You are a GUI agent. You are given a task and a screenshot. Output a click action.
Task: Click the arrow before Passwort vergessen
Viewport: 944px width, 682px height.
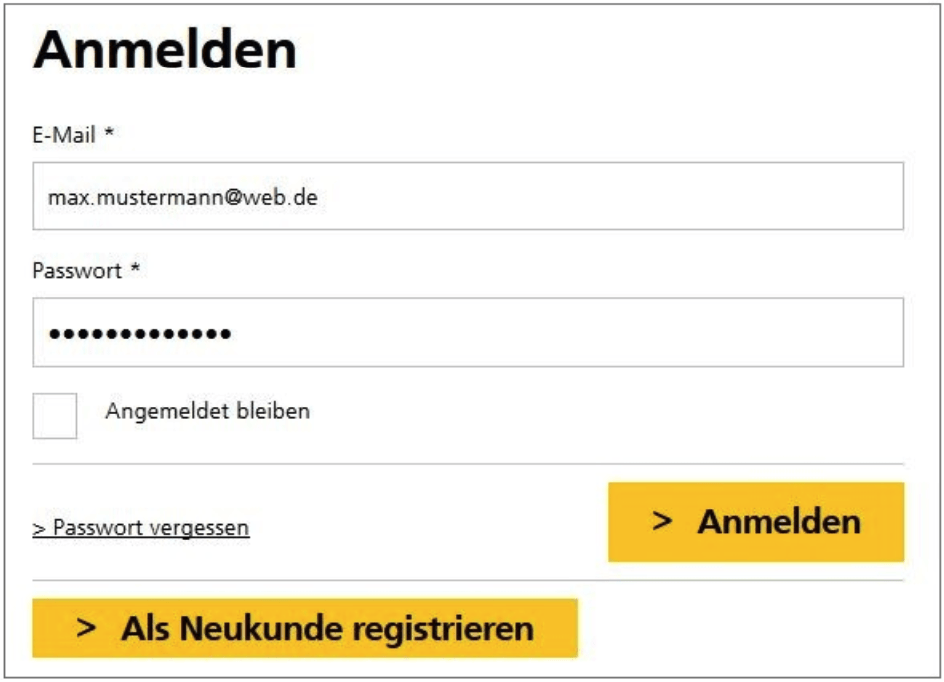tap(38, 528)
